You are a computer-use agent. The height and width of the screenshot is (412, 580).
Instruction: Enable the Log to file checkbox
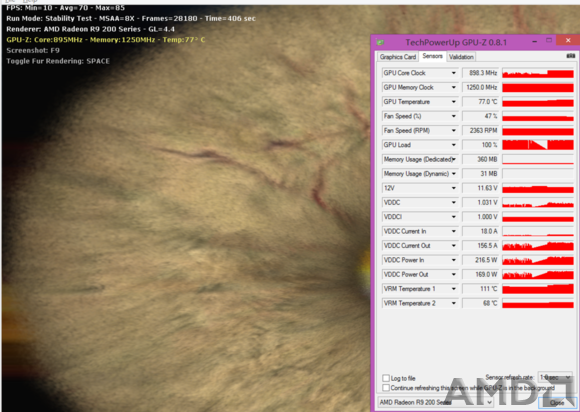point(386,378)
